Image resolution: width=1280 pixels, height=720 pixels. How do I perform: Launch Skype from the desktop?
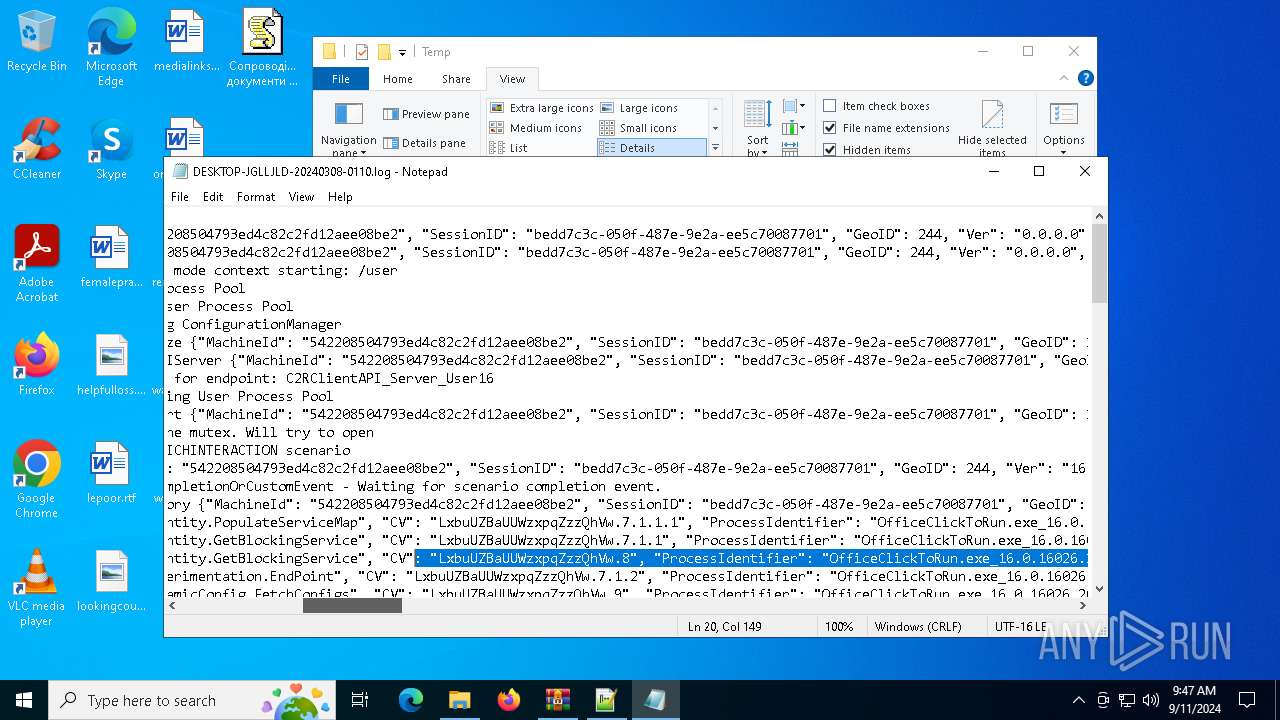(x=111, y=150)
